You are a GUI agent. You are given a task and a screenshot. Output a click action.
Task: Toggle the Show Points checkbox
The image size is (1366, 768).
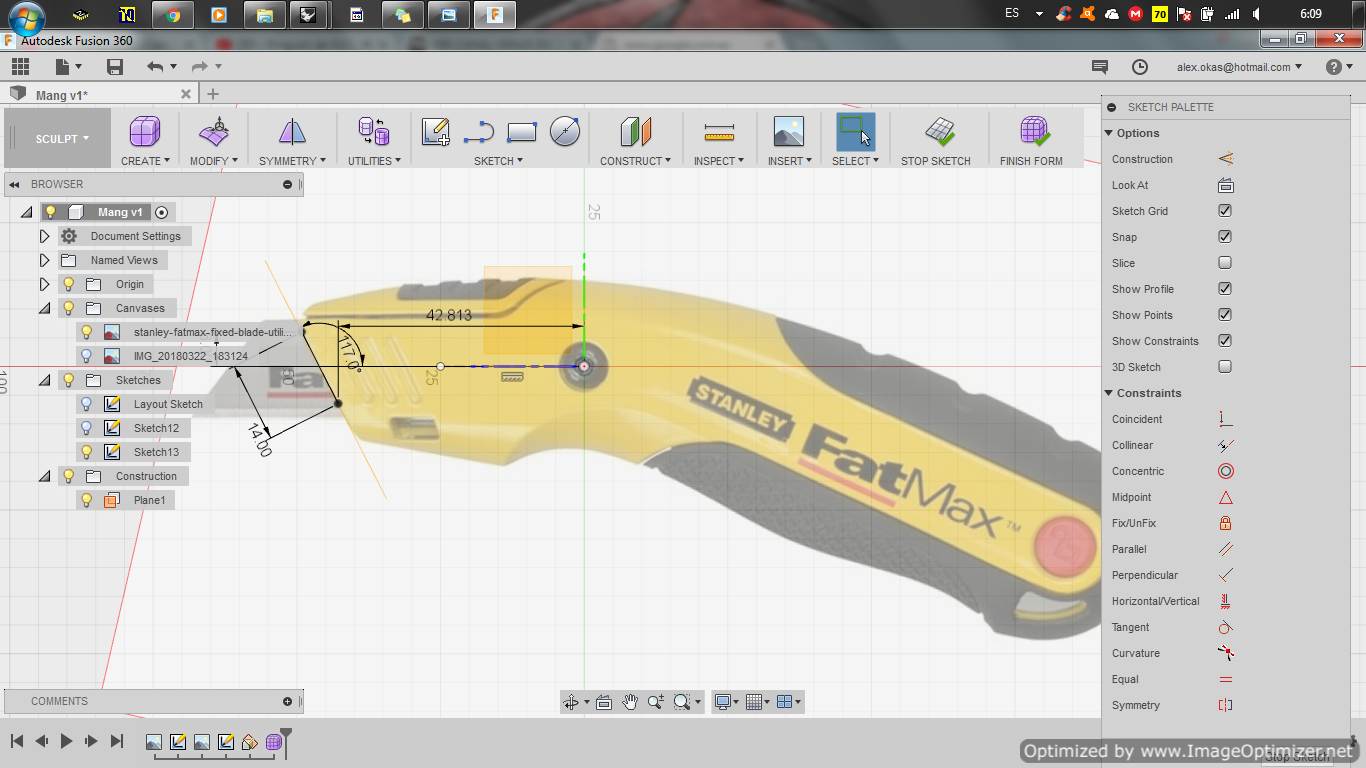tap(1225, 315)
